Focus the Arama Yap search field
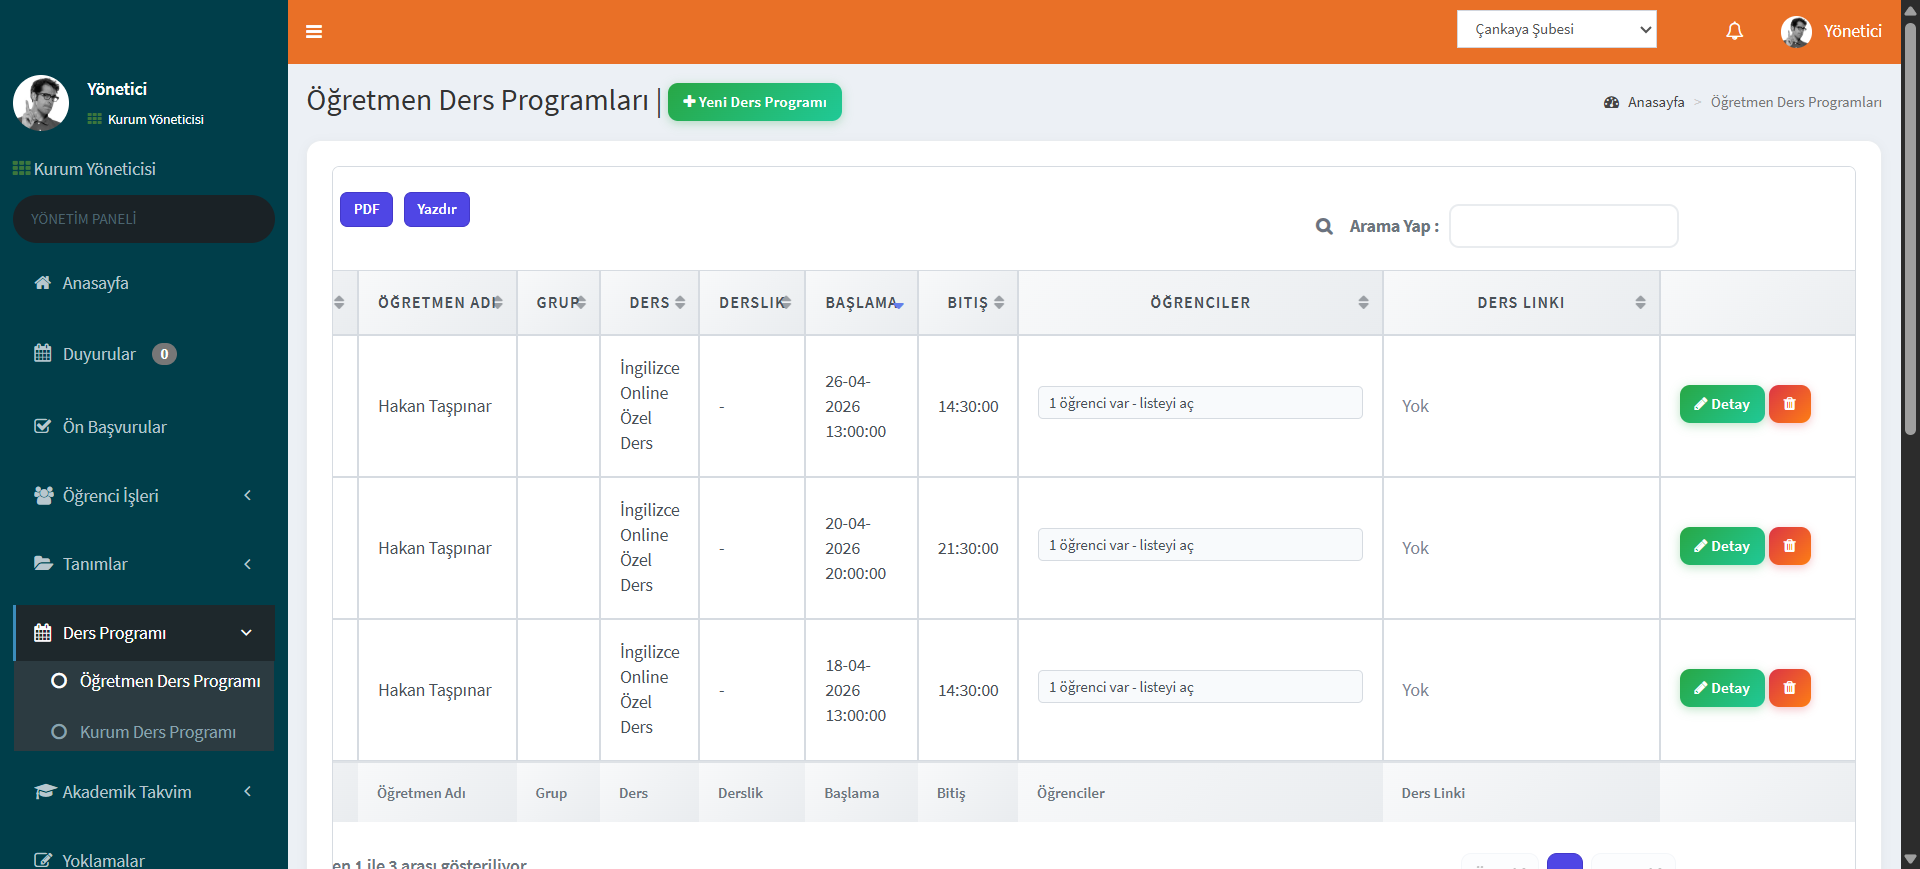Image resolution: width=1920 pixels, height=869 pixels. pyautogui.click(x=1563, y=226)
